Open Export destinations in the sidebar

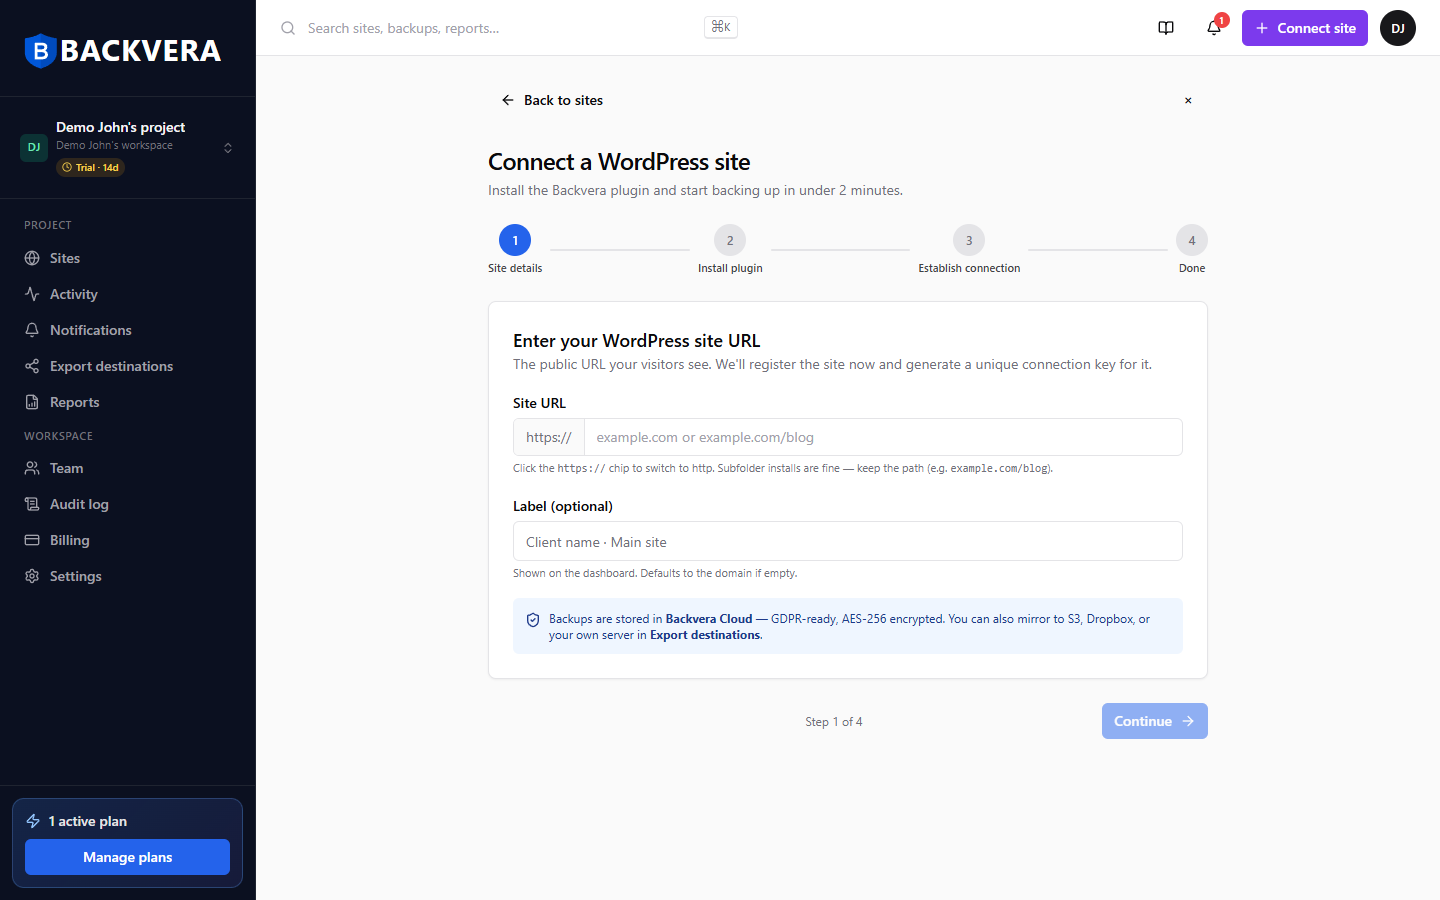128,366
